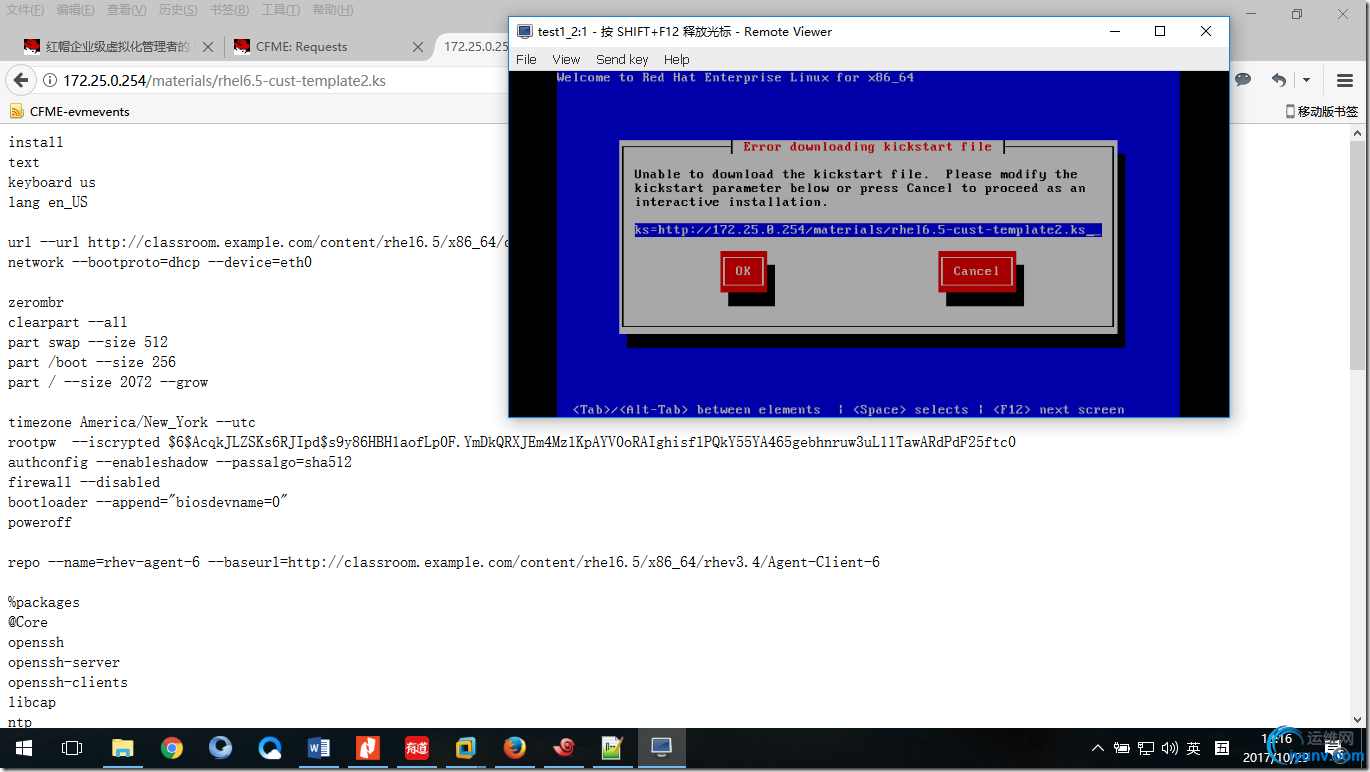Click the 英 input language indicator
This screenshot has width=1370, height=772.
(1193, 748)
